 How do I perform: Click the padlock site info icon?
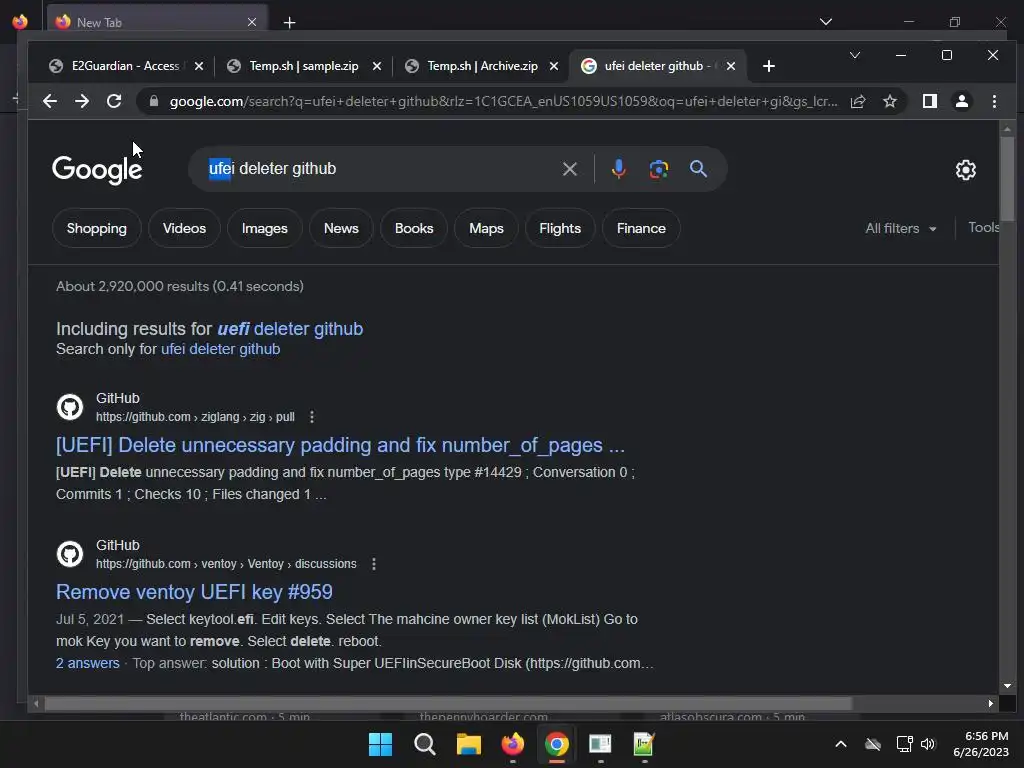(x=153, y=101)
